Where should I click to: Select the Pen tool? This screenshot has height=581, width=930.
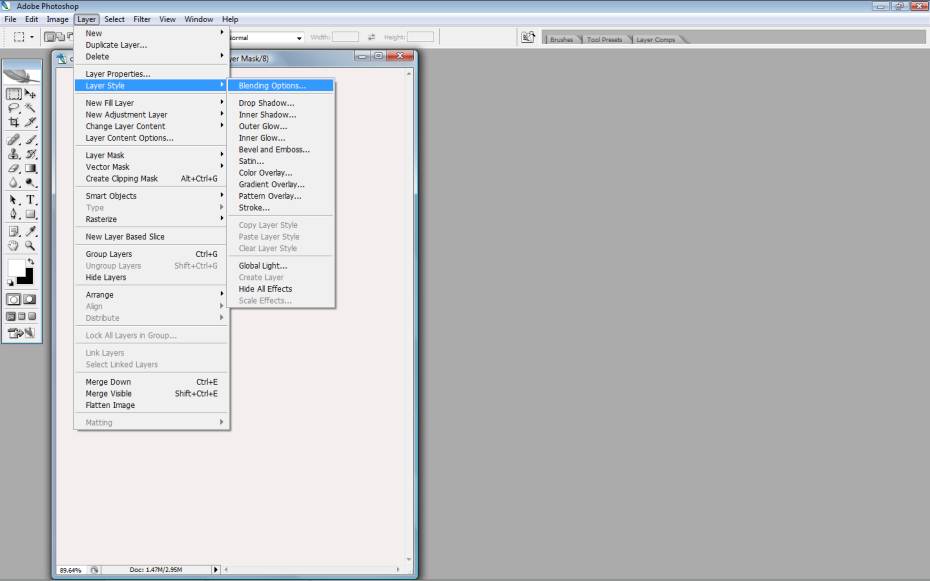(x=14, y=214)
